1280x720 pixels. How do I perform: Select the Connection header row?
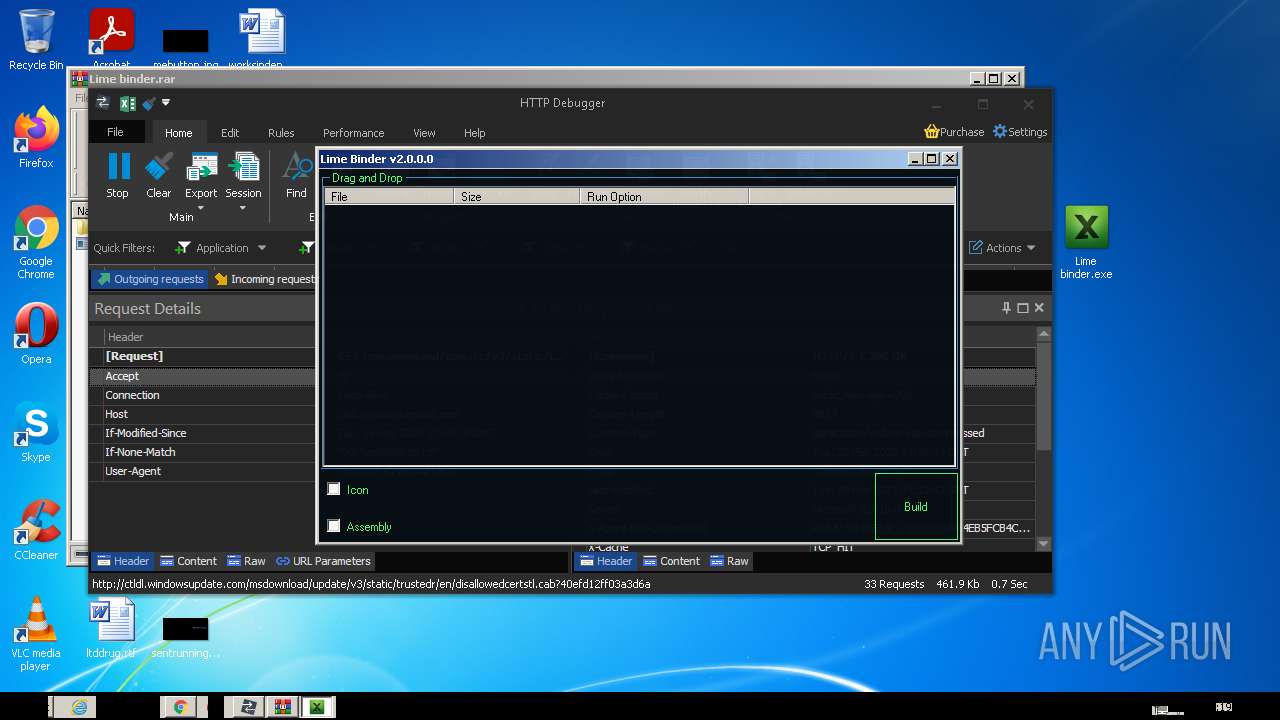203,395
